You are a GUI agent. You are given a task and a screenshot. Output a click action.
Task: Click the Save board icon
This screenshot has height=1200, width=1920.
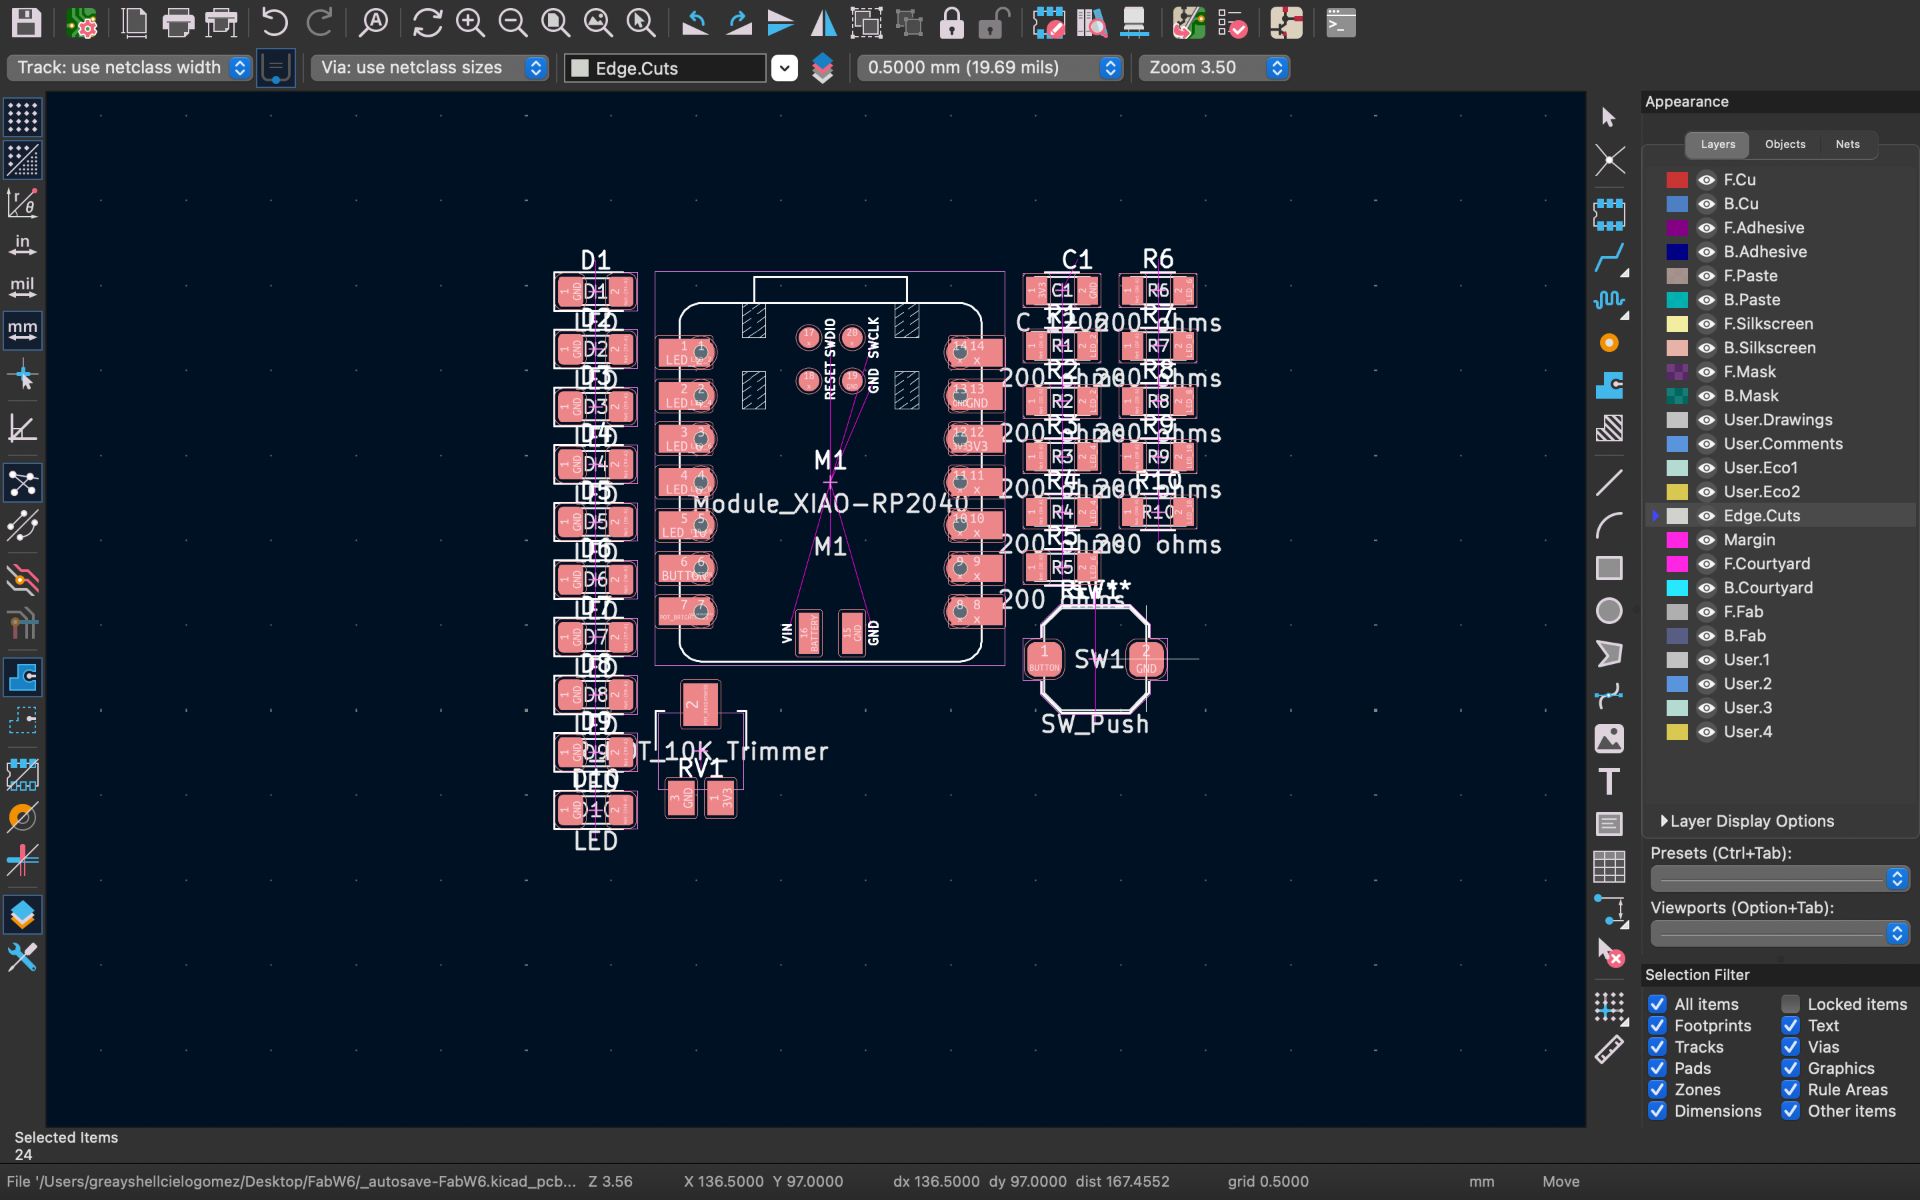[x=26, y=22]
